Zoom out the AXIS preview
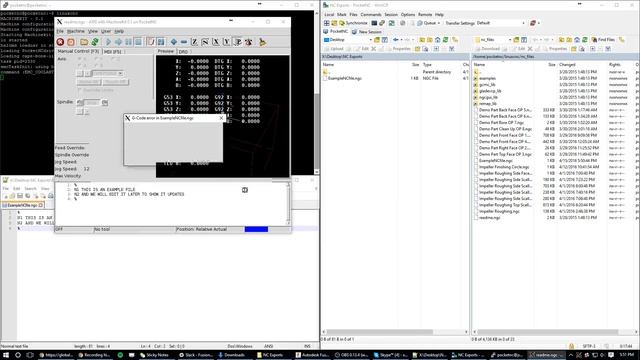The height and width of the screenshot is (360, 640). pos(184,42)
